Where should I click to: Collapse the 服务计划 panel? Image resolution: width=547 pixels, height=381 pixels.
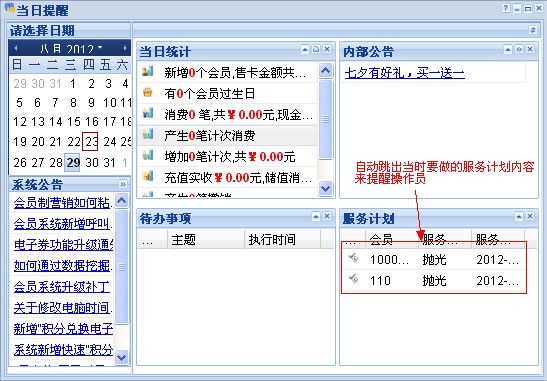[x=519, y=216]
